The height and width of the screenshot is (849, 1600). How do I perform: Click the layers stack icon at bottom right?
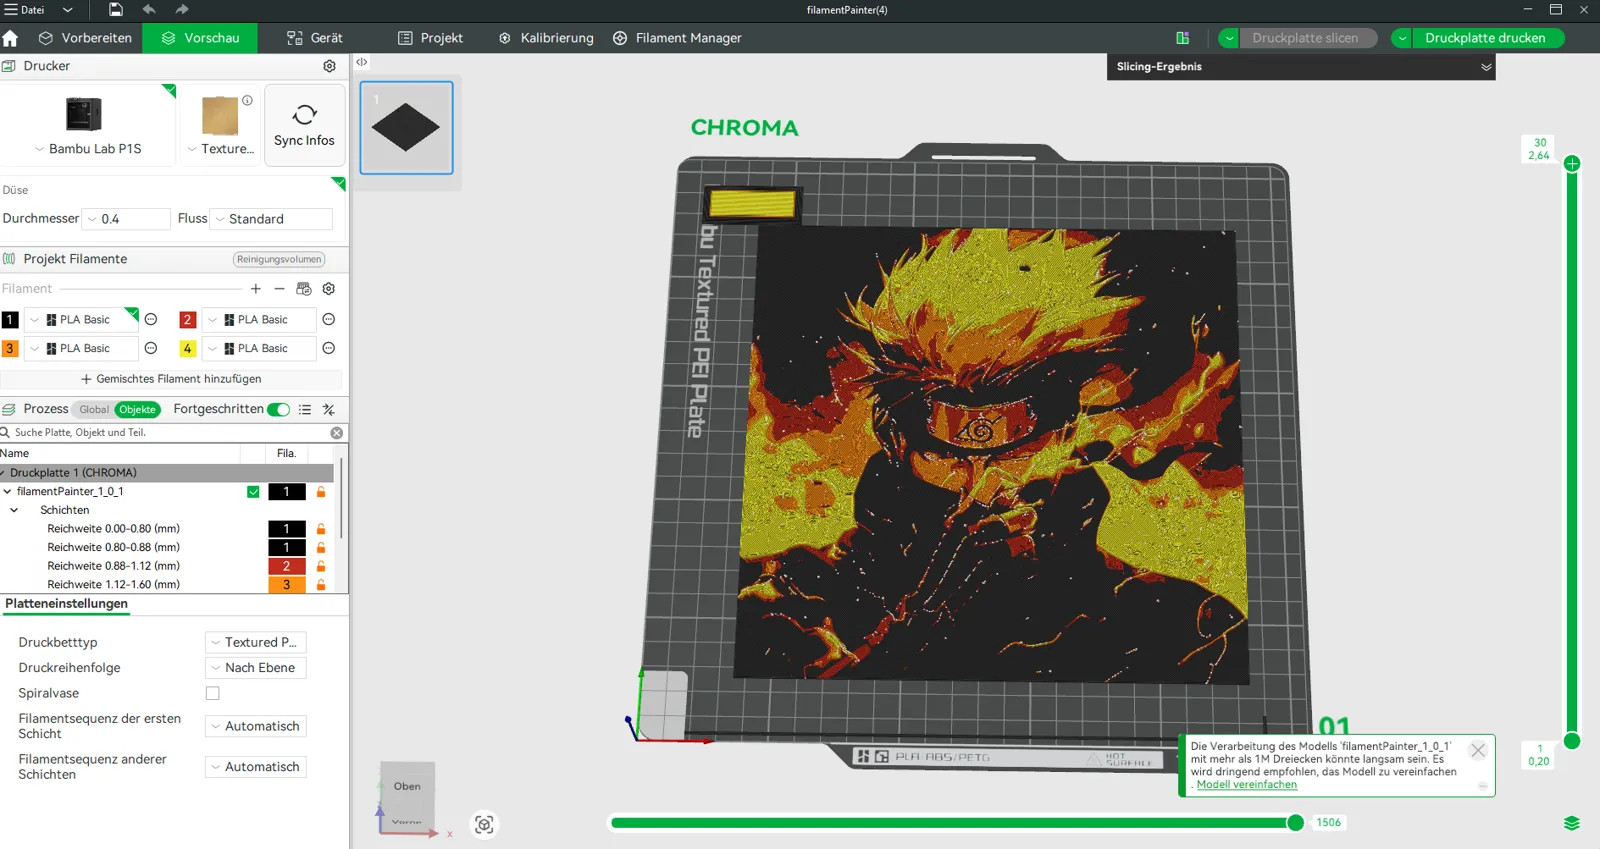(1572, 823)
